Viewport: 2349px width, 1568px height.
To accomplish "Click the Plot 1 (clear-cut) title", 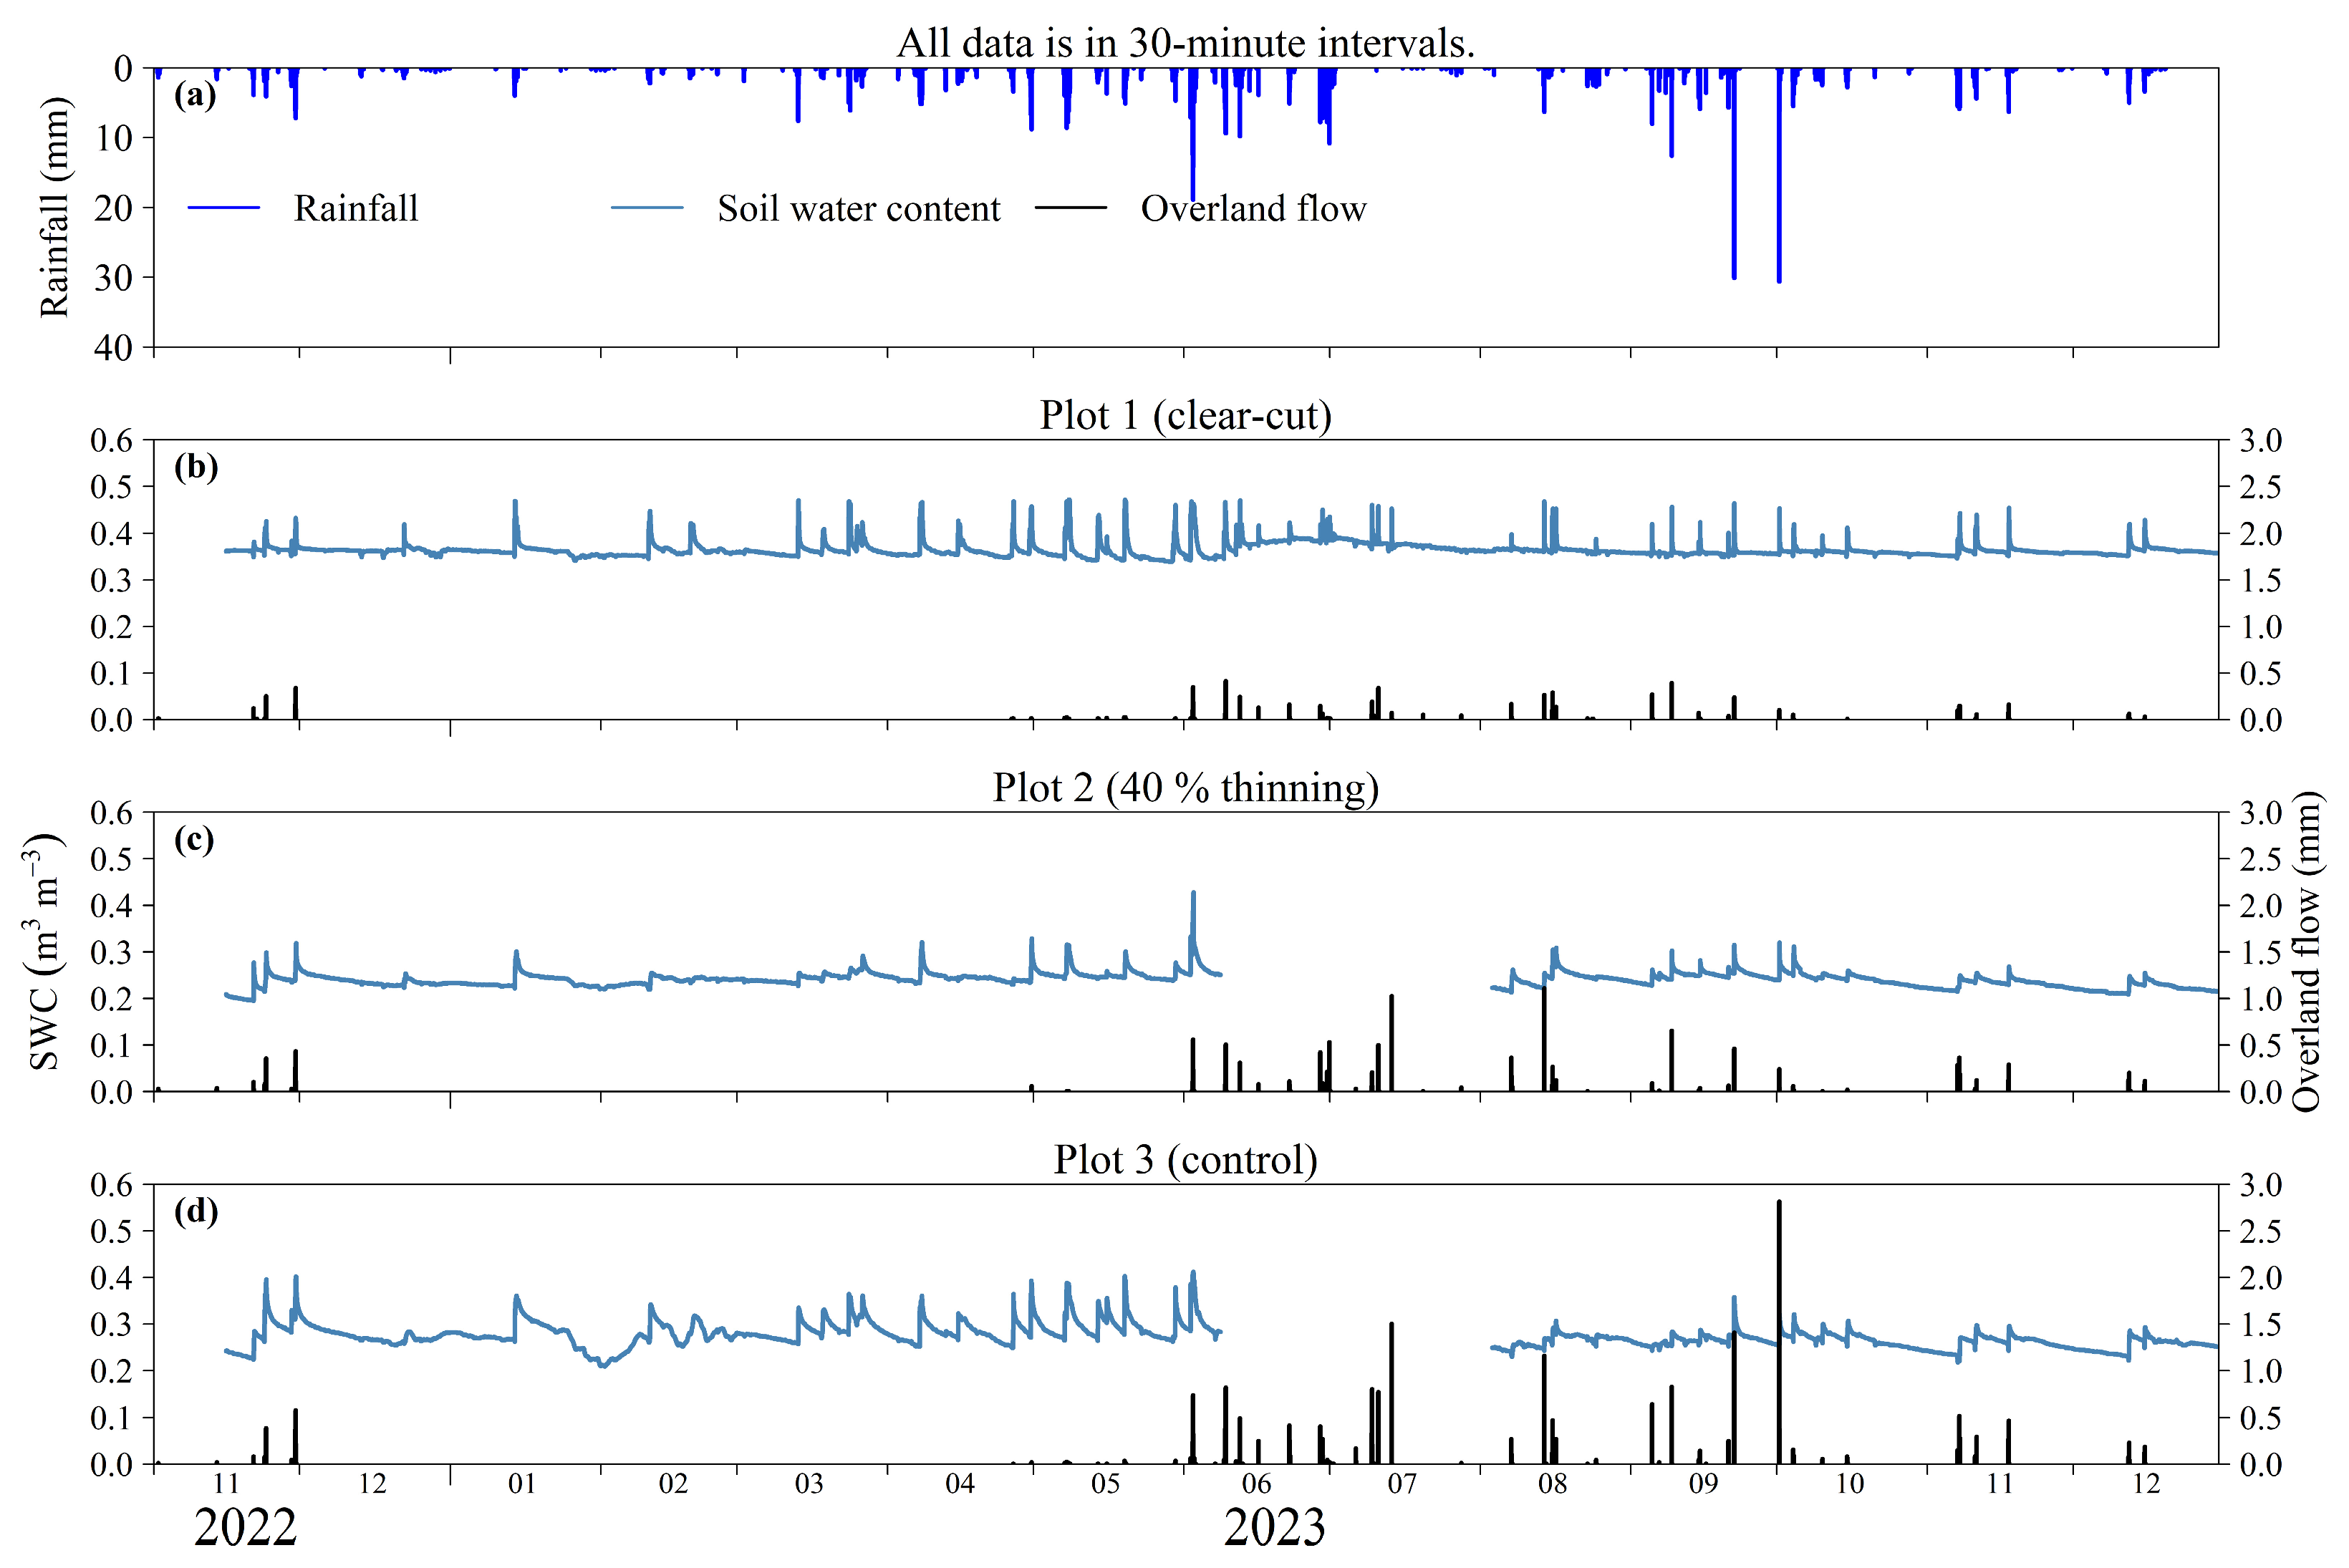I will [1185, 415].
